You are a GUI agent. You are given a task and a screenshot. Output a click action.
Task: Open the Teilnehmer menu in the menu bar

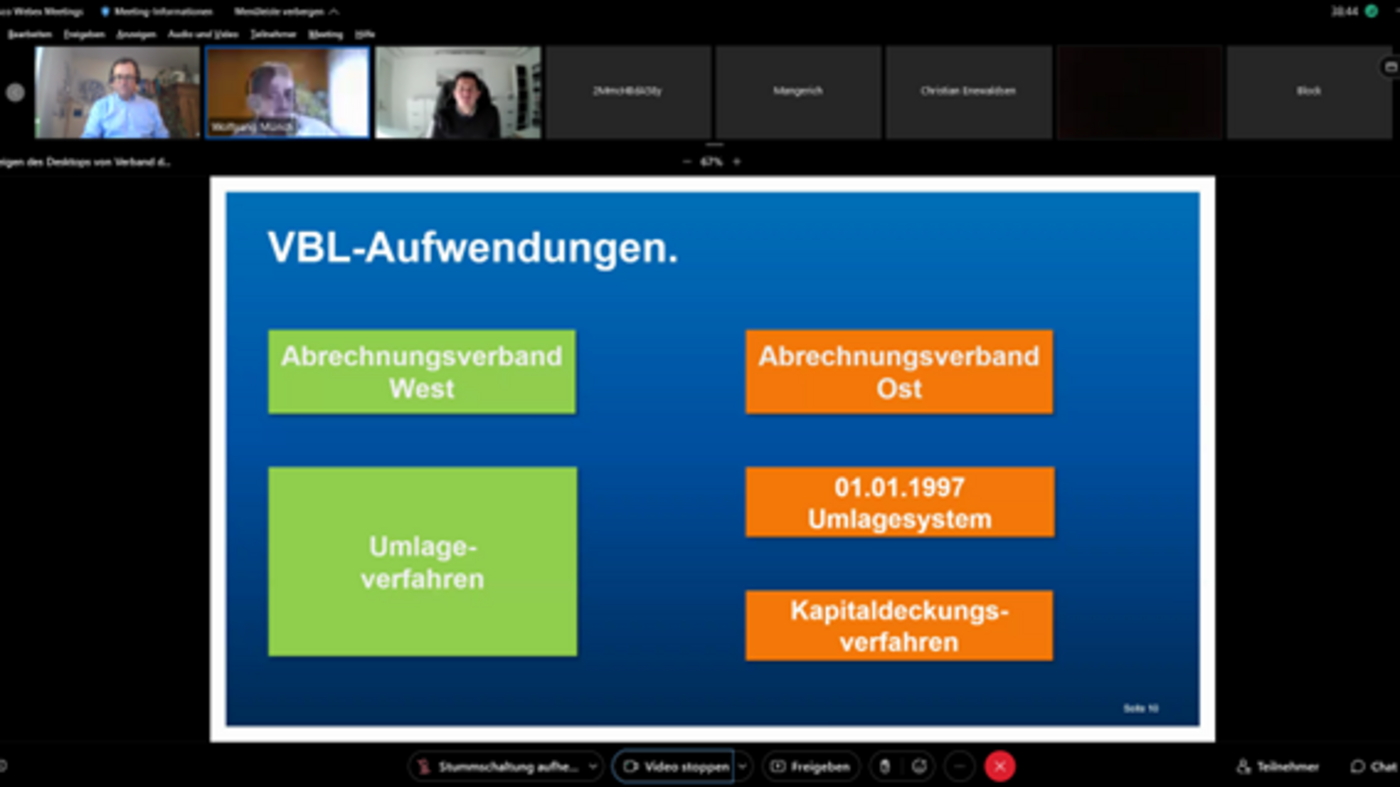273,34
